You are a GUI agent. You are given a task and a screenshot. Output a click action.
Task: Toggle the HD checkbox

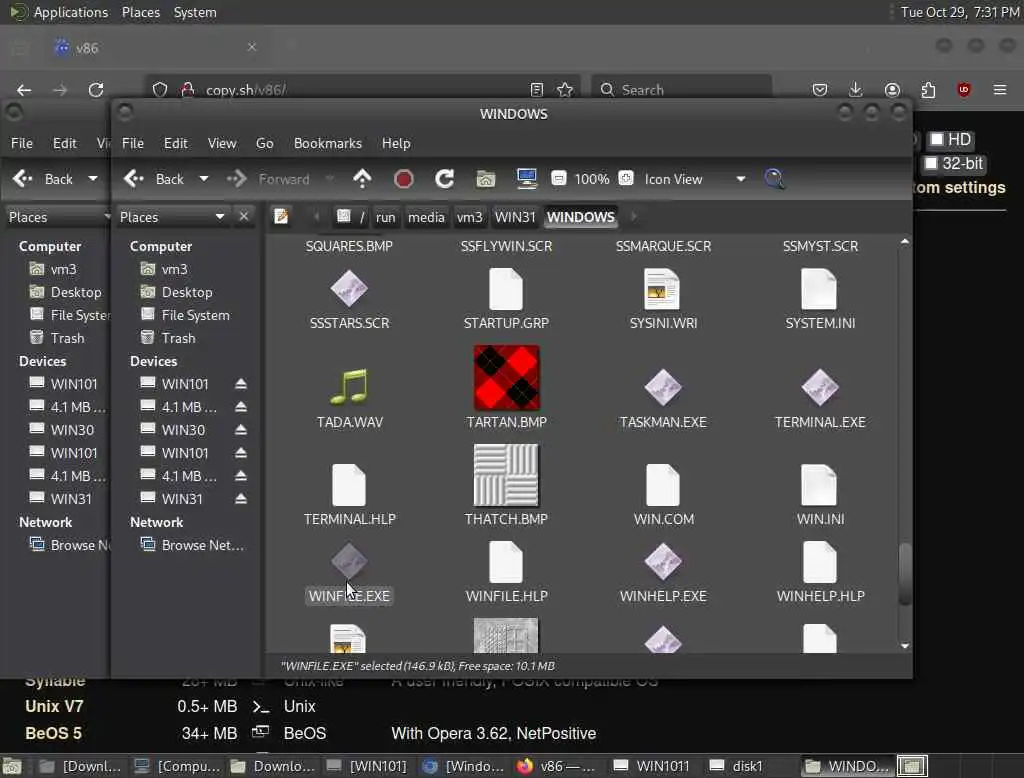tap(936, 139)
